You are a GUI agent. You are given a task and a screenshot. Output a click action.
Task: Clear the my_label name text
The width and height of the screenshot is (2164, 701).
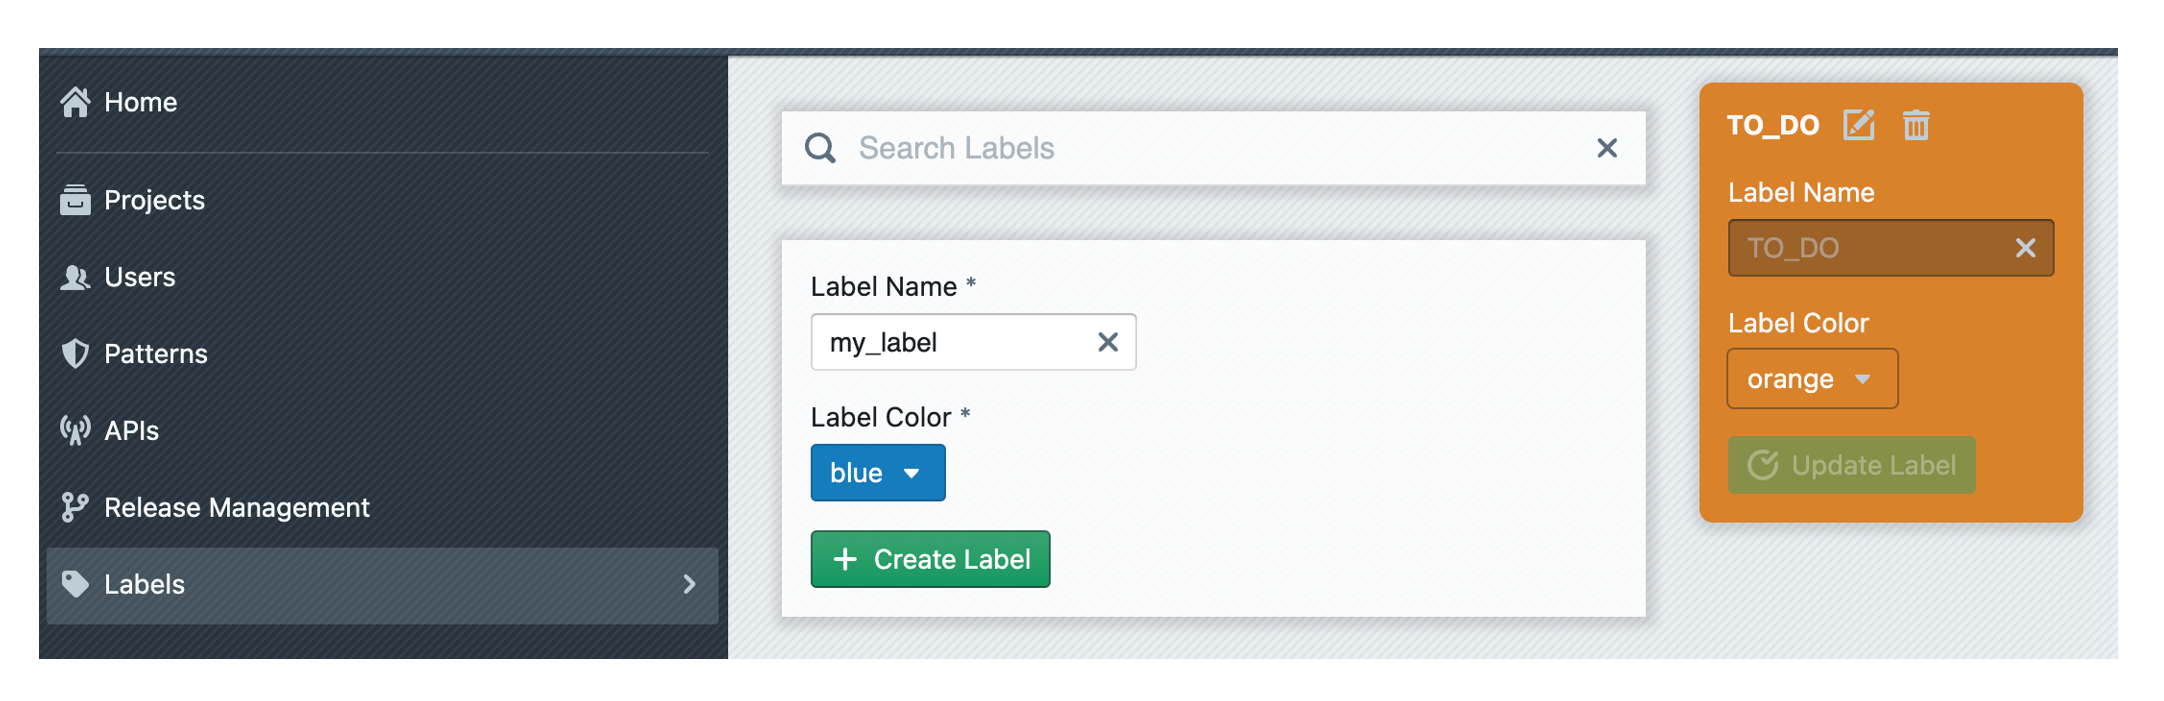click(1108, 342)
